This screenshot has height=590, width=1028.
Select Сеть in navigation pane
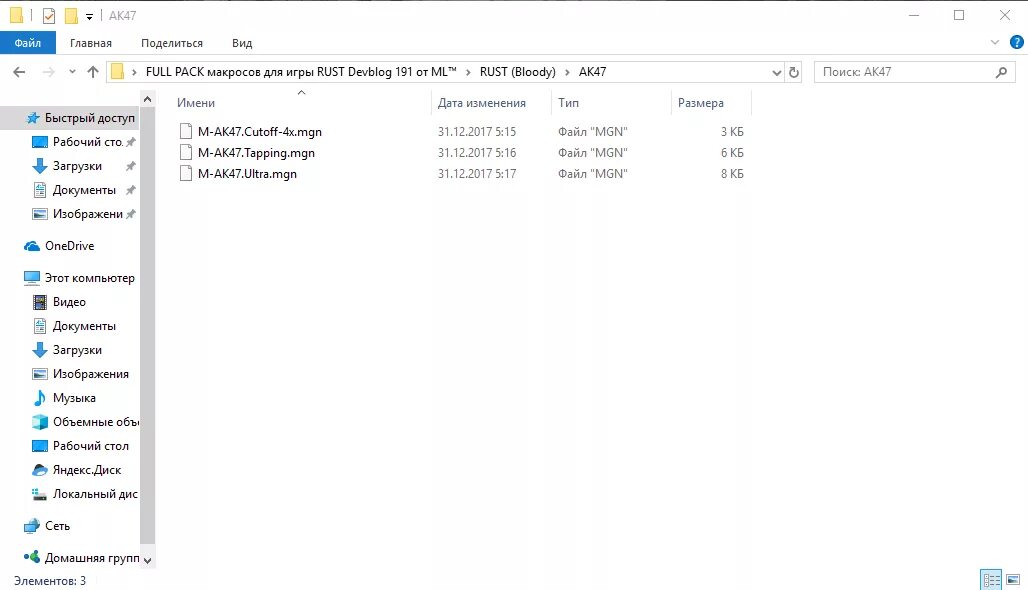point(57,526)
